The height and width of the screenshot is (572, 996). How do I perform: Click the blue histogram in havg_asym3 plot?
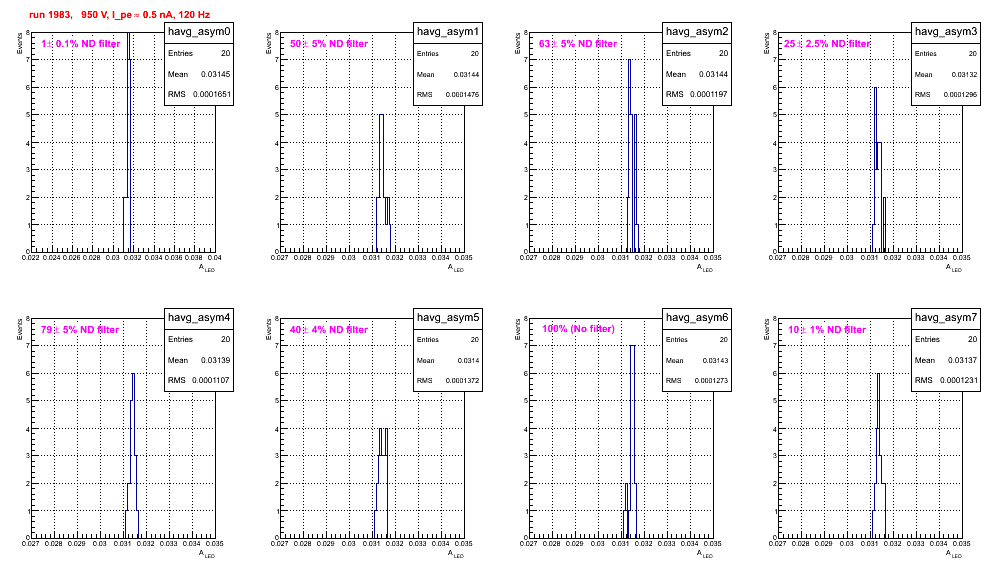(x=877, y=172)
